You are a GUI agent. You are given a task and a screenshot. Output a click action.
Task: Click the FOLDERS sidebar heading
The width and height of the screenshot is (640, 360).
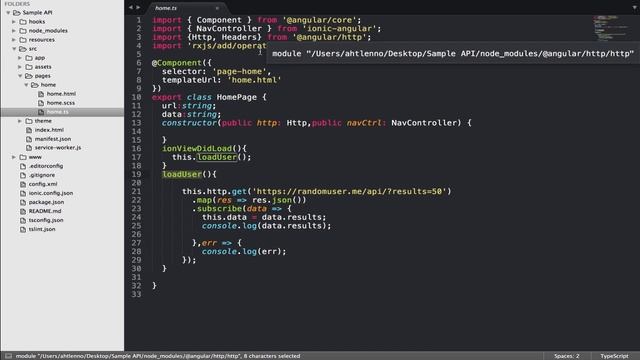pyautogui.click(x=17, y=4)
